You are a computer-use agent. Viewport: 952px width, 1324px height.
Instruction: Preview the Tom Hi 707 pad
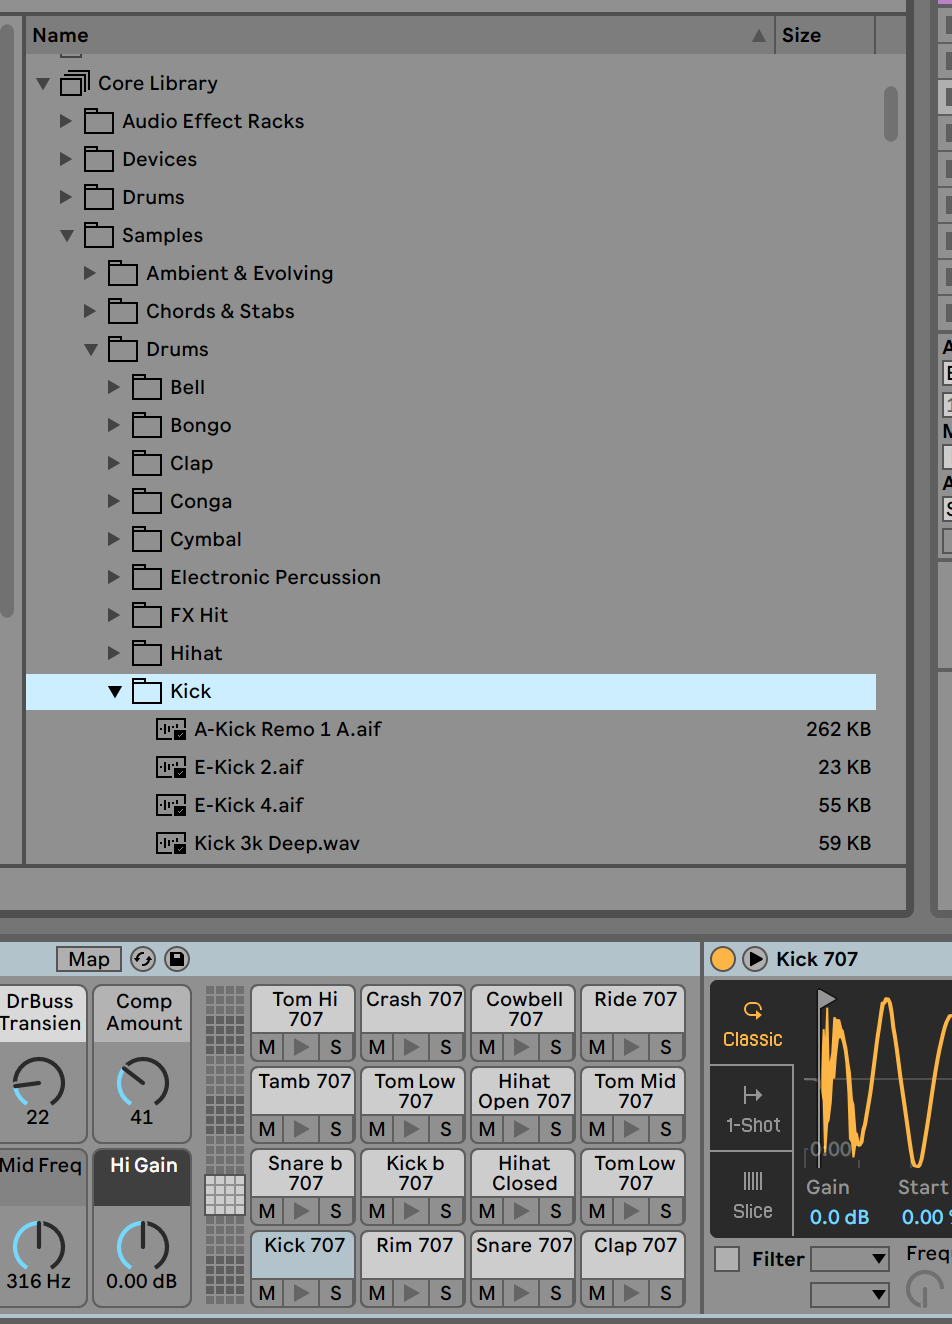pos(301,1047)
